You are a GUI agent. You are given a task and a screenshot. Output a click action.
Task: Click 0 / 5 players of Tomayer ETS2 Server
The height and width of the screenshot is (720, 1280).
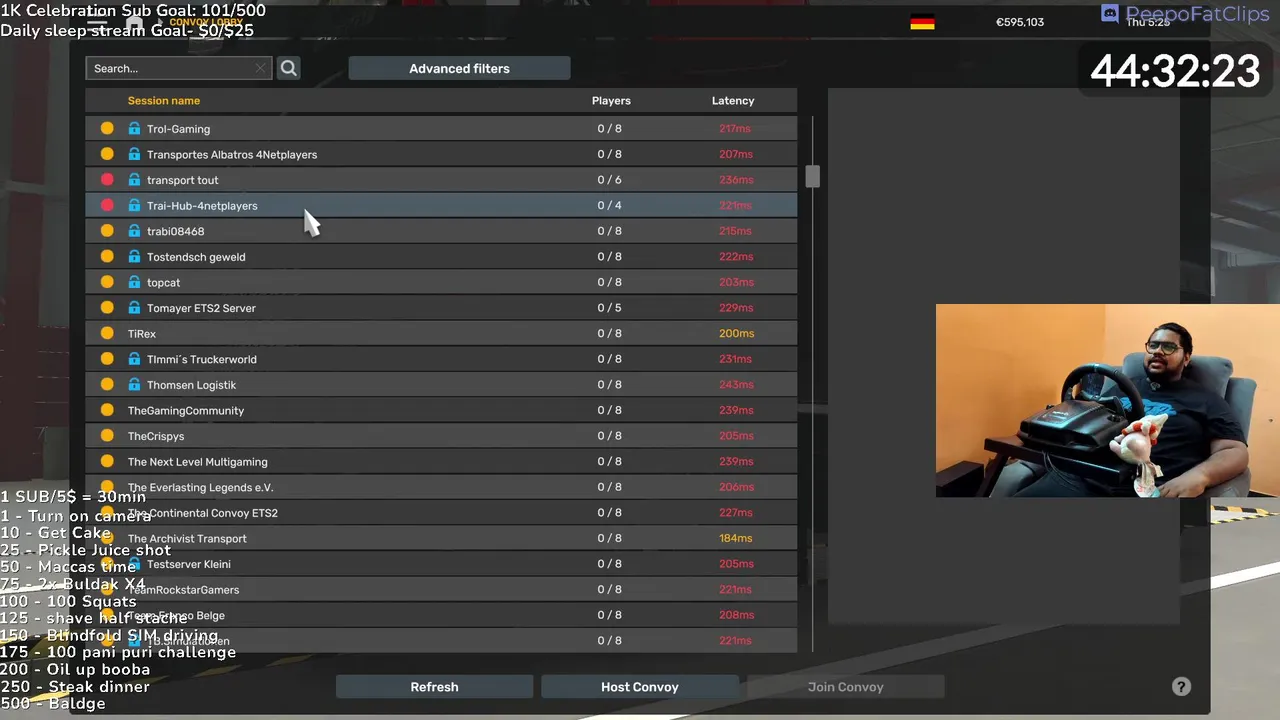(x=609, y=308)
